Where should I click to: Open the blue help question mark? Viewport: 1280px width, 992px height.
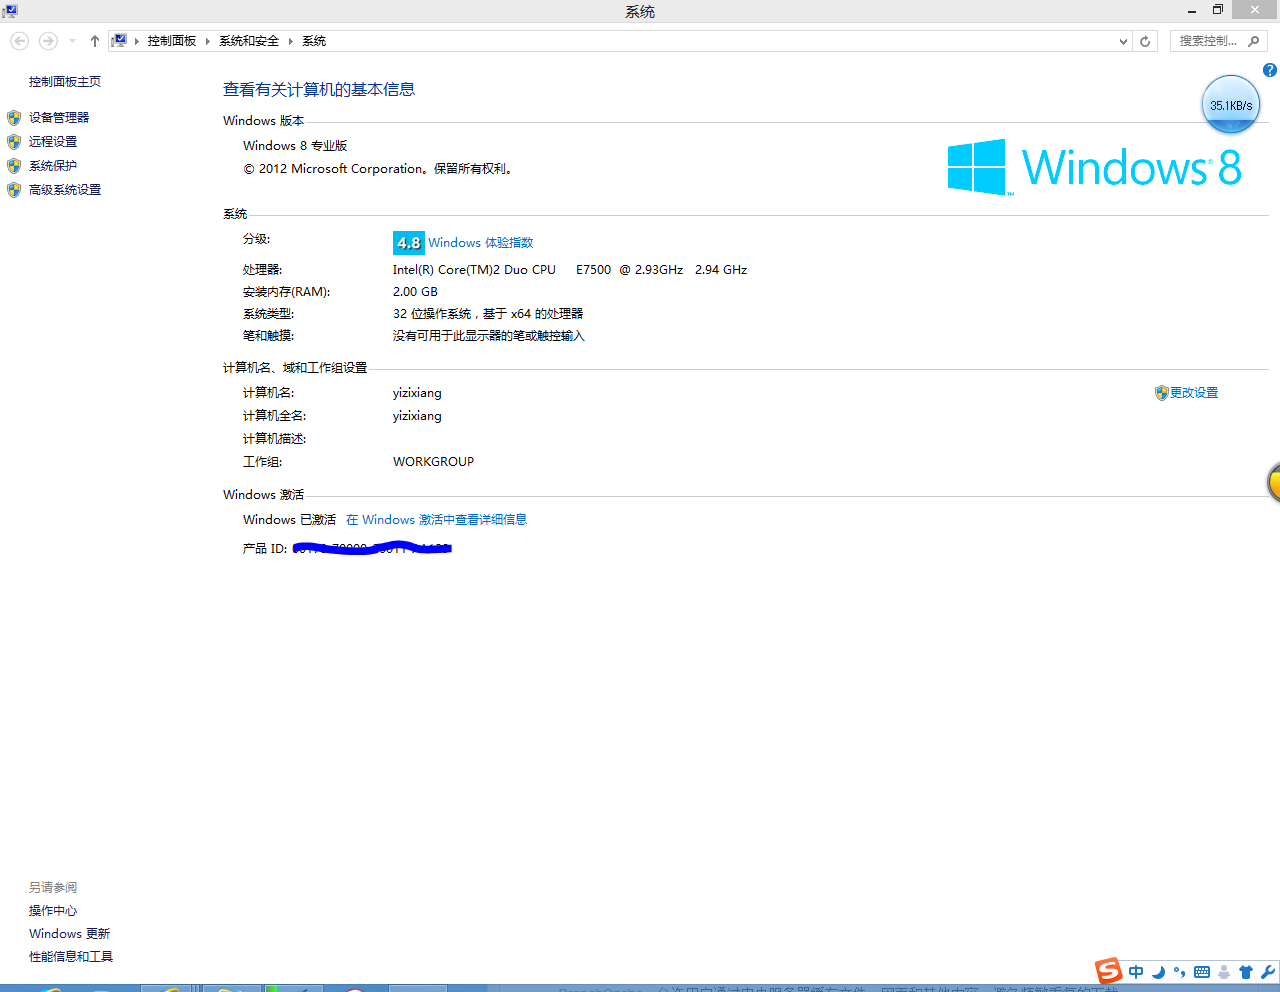pos(1270,70)
